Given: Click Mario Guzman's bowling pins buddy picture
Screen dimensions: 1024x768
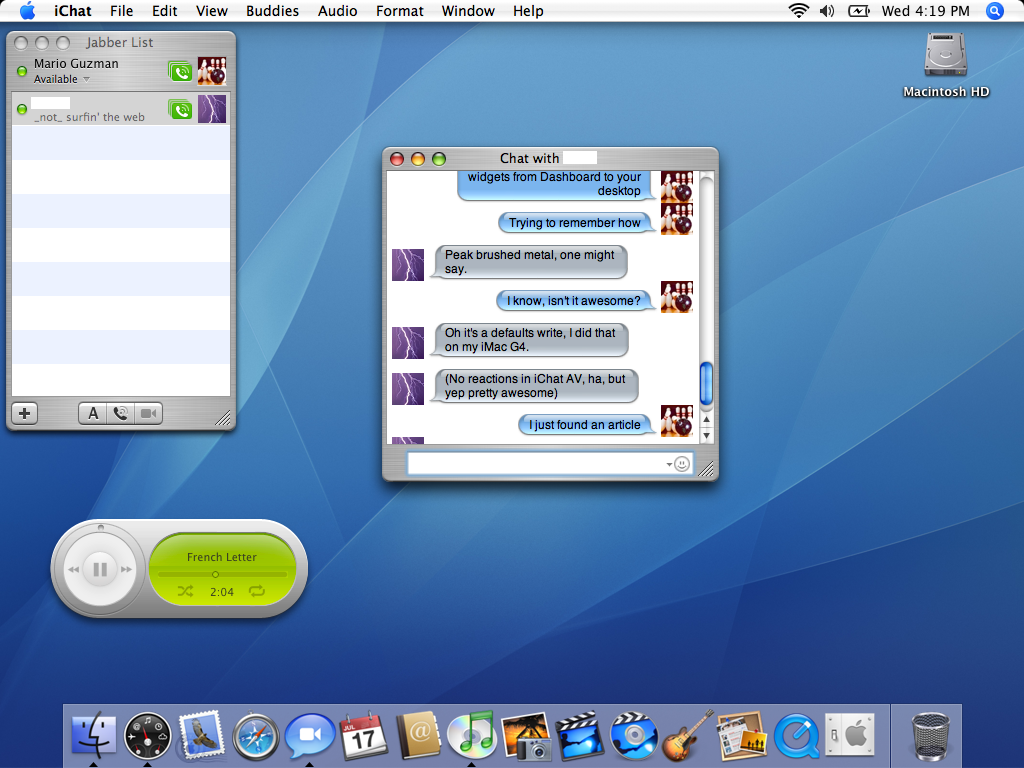Looking at the screenshot, I should pos(212,71).
